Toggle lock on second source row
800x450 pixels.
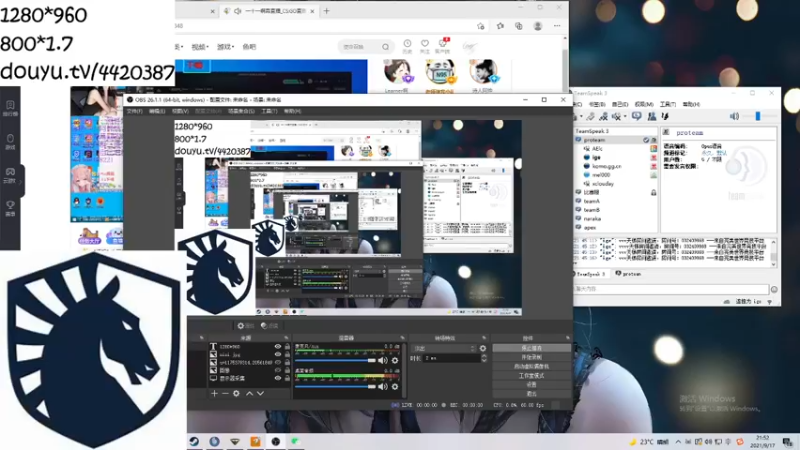coord(287,354)
